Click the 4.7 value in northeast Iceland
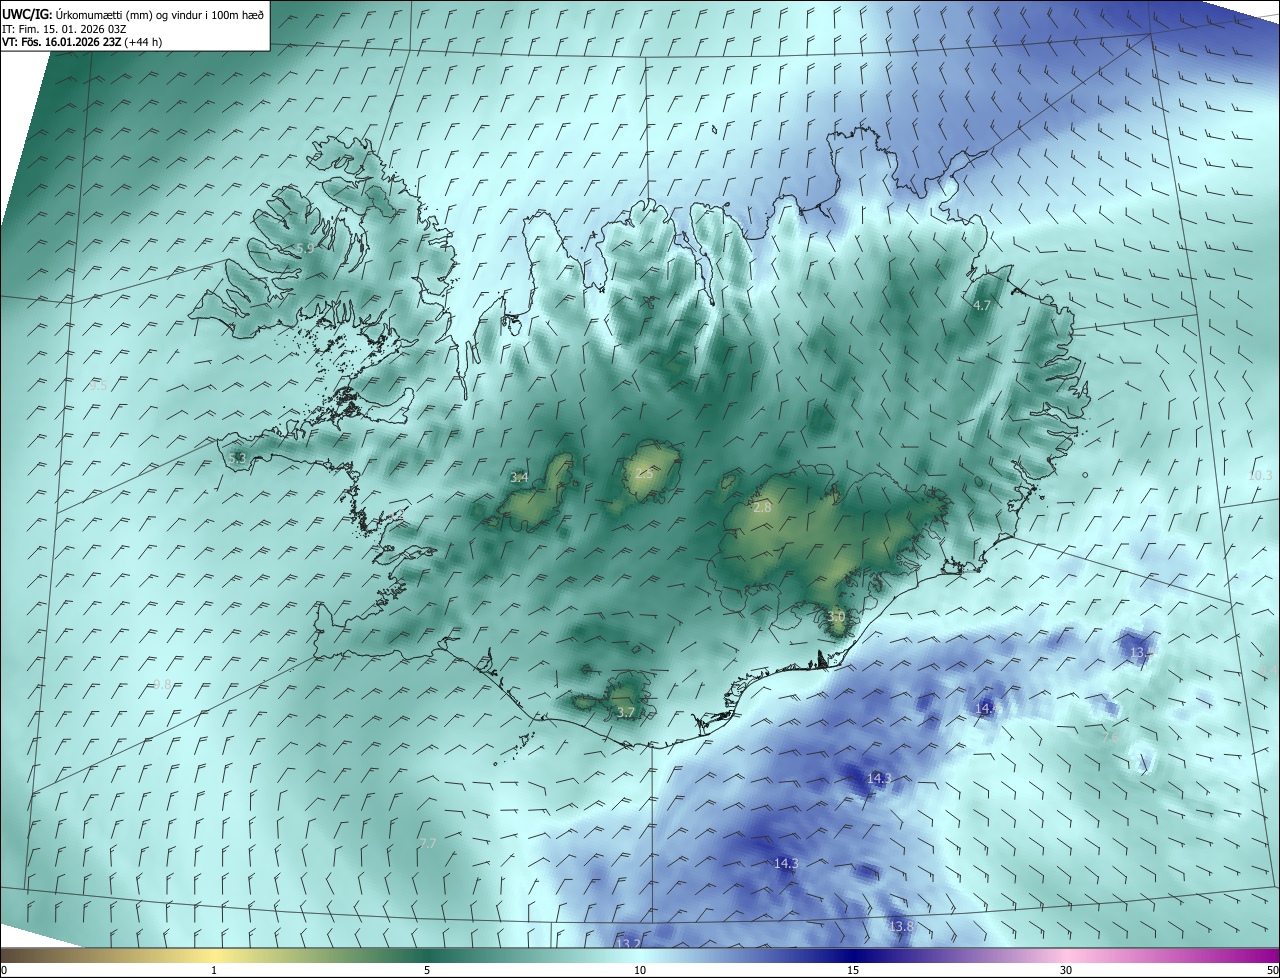1280x978 pixels. click(x=981, y=305)
